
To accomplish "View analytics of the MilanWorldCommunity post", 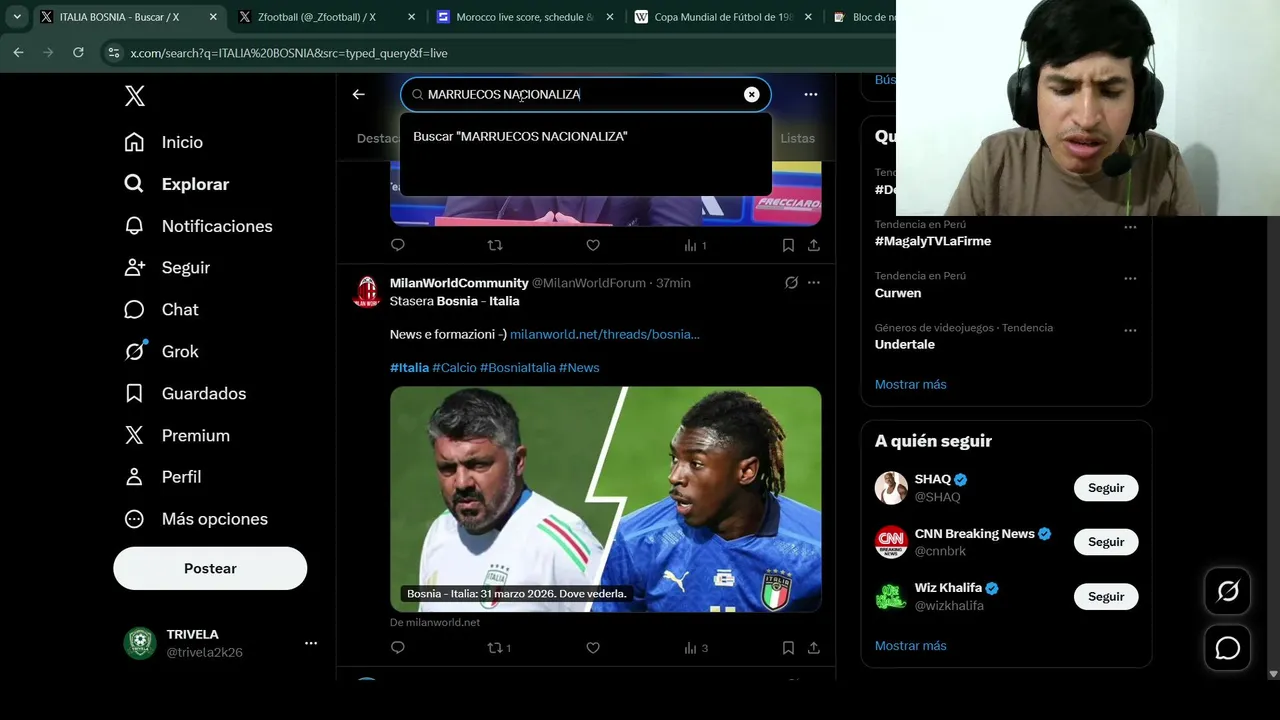I will click(x=696, y=648).
